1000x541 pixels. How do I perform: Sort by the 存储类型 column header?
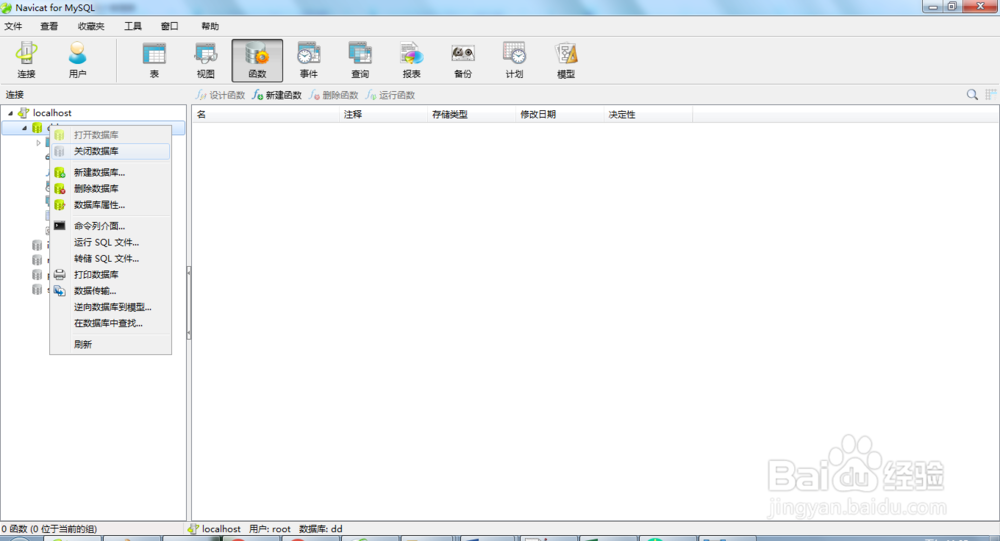pos(471,114)
